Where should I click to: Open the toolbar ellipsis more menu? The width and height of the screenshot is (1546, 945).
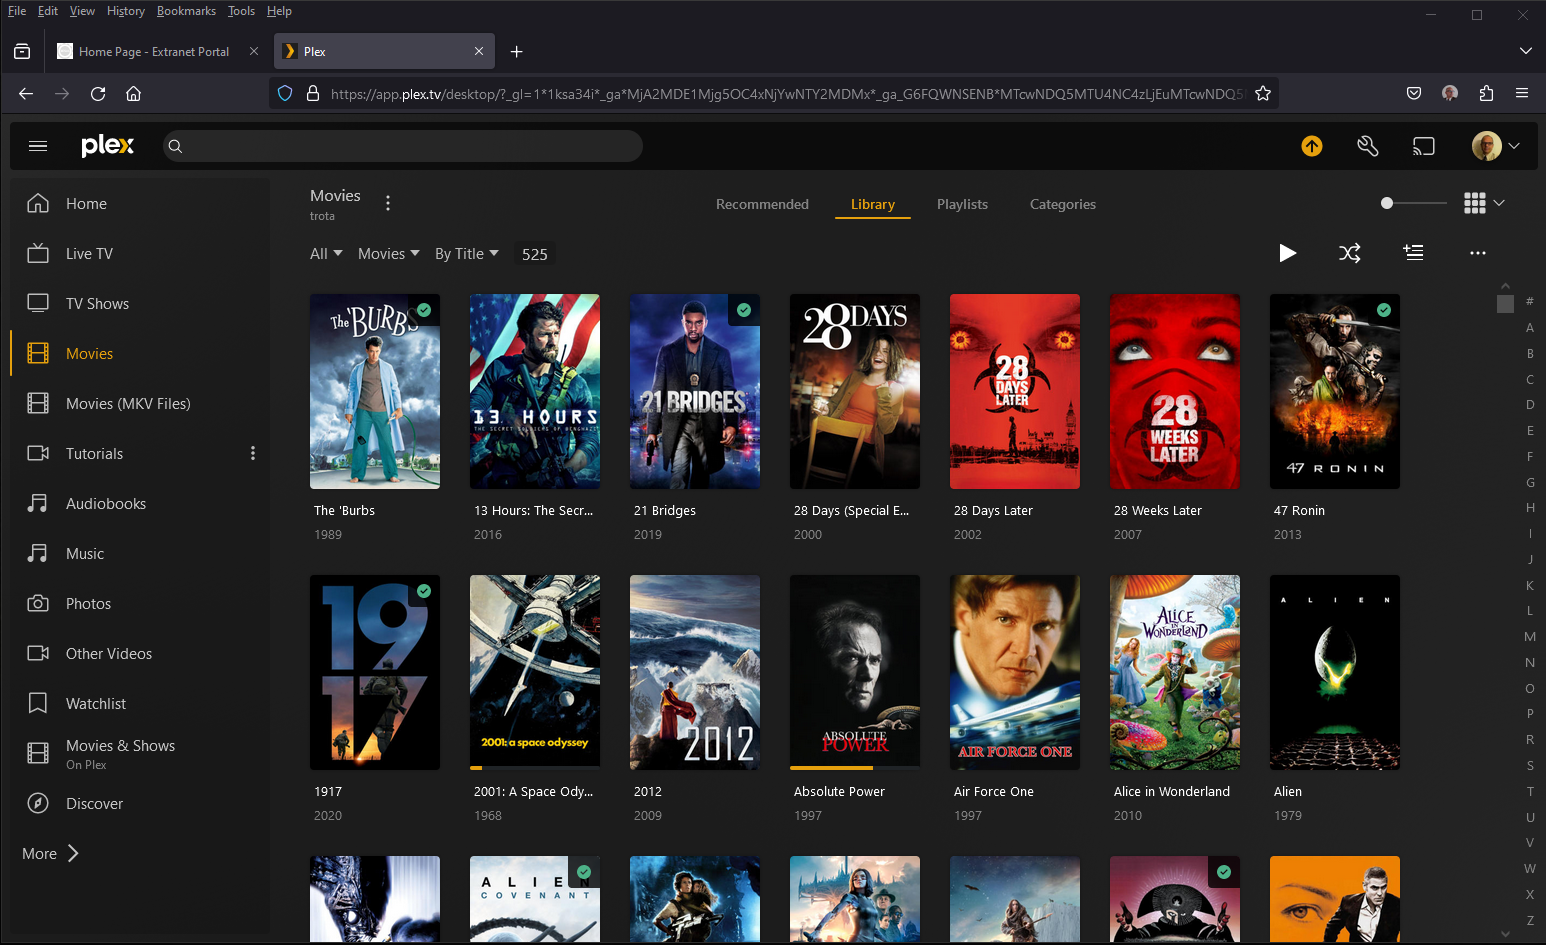point(1478,253)
